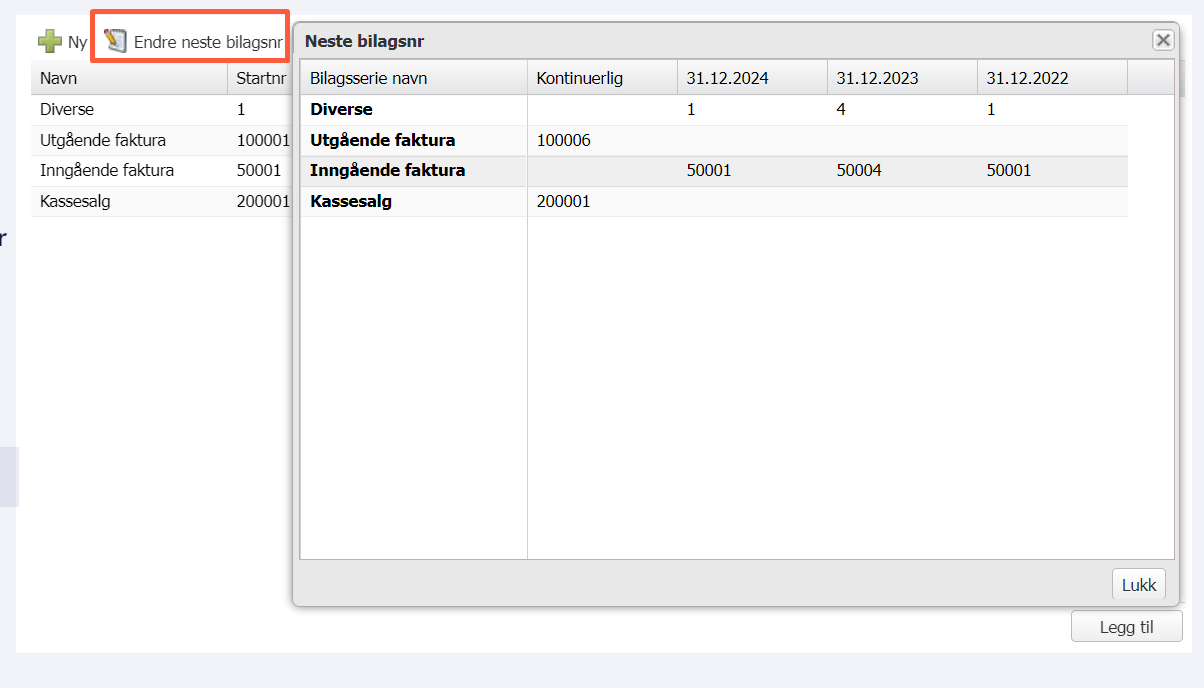Image resolution: width=1204 pixels, height=688 pixels.
Task: Select Kassesalg row in dialog table
Action: [x=350, y=201]
